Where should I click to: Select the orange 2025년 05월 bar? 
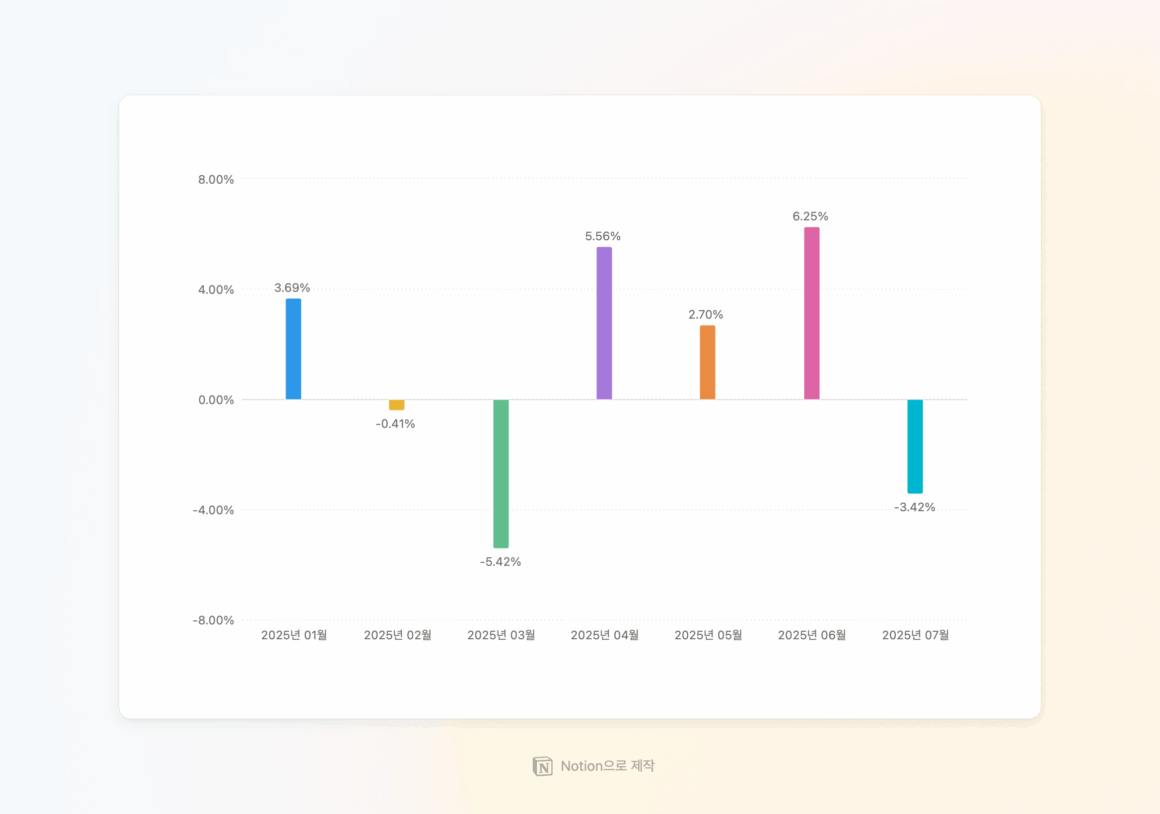tap(708, 363)
